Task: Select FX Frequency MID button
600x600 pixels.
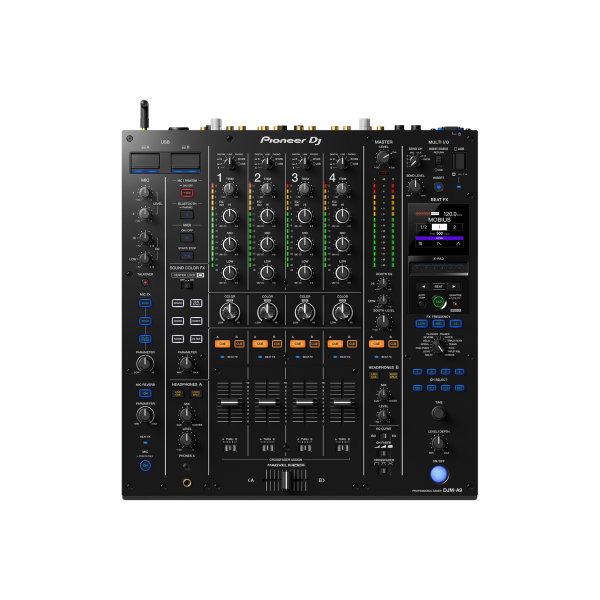Action: tap(439, 324)
